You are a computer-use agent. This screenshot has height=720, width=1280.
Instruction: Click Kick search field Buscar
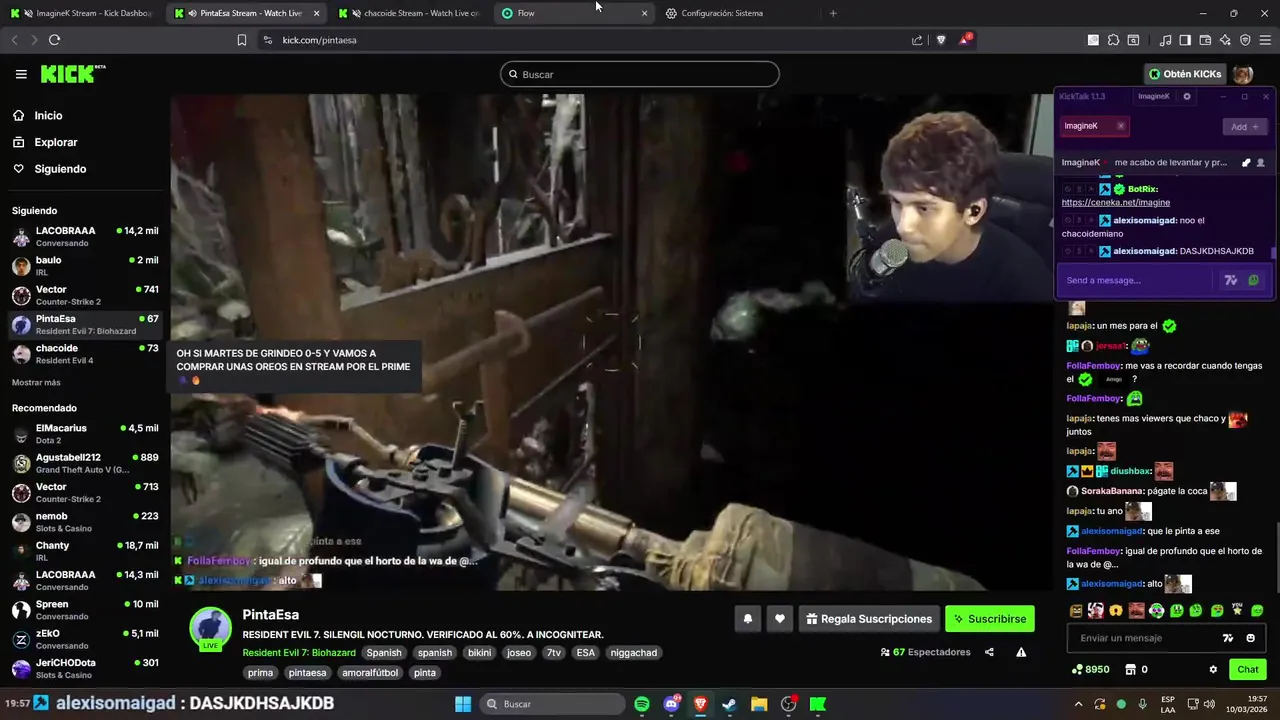640,74
